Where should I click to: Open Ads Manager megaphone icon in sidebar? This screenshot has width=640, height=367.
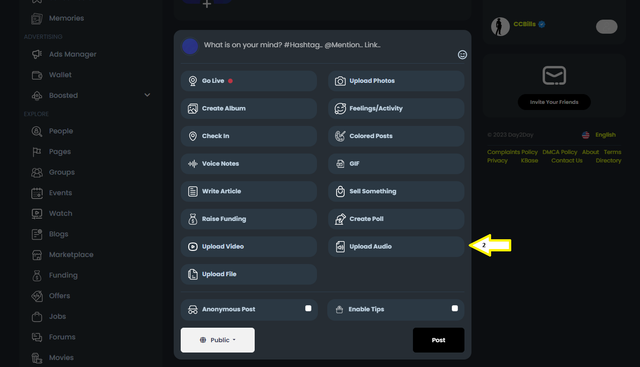click(37, 54)
